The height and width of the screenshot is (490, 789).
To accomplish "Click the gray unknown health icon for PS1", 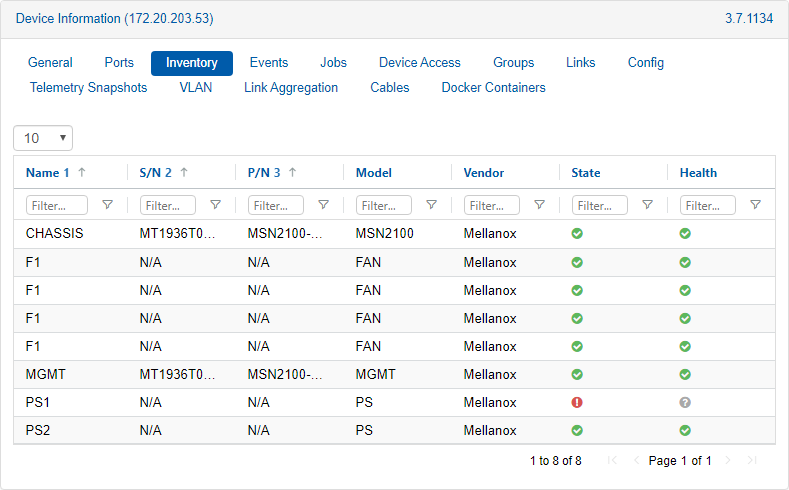I will (685, 403).
